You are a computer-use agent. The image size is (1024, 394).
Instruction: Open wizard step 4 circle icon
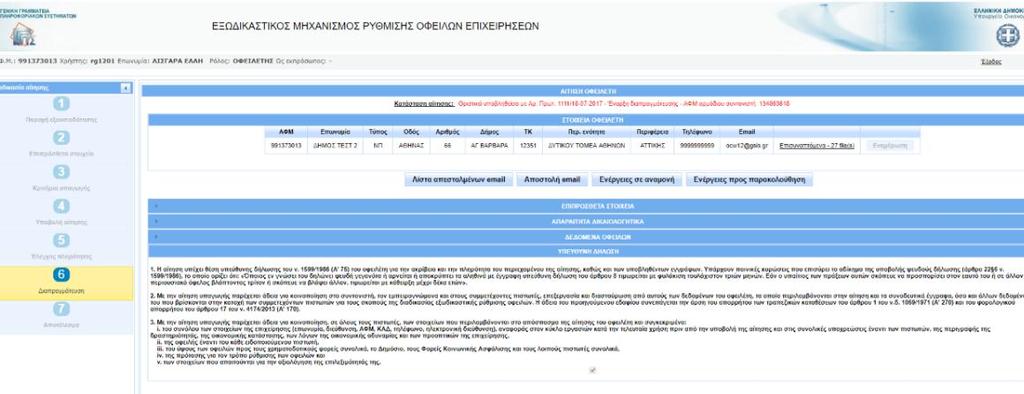pyautogui.click(x=61, y=206)
